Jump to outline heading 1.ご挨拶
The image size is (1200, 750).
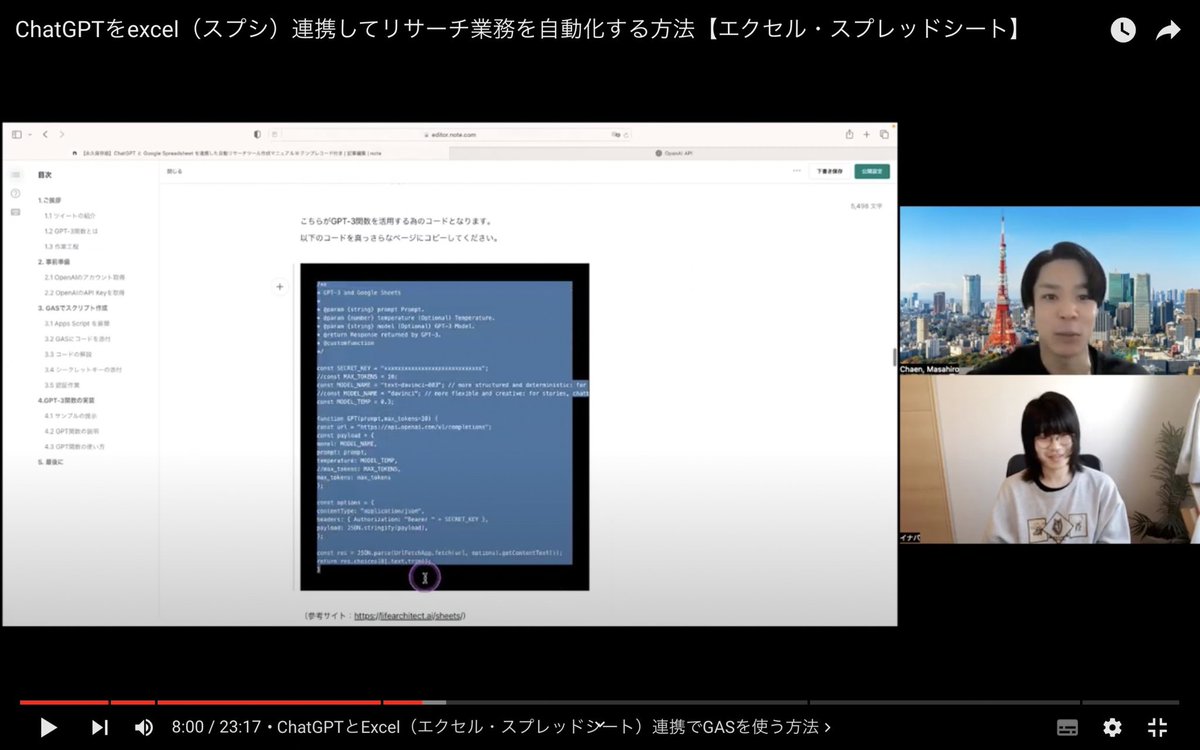(50, 200)
